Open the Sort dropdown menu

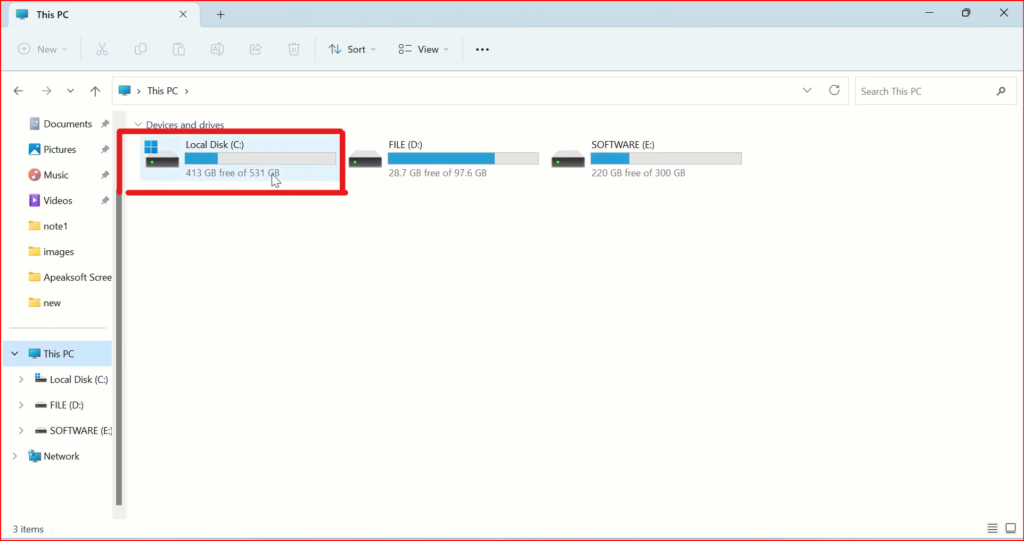[353, 49]
